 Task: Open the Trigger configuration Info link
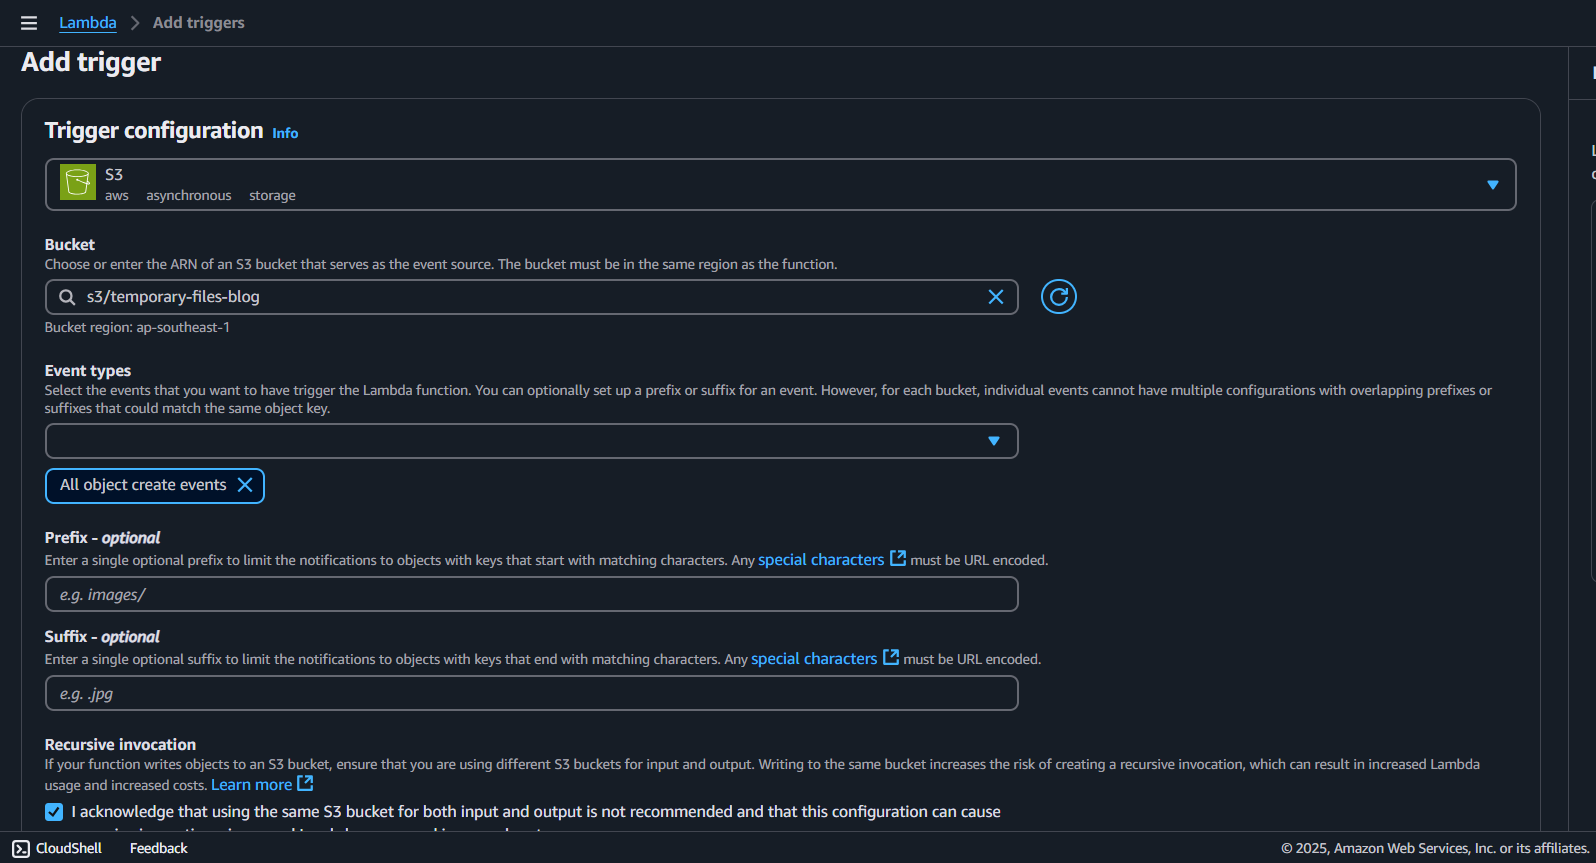point(285,133)
